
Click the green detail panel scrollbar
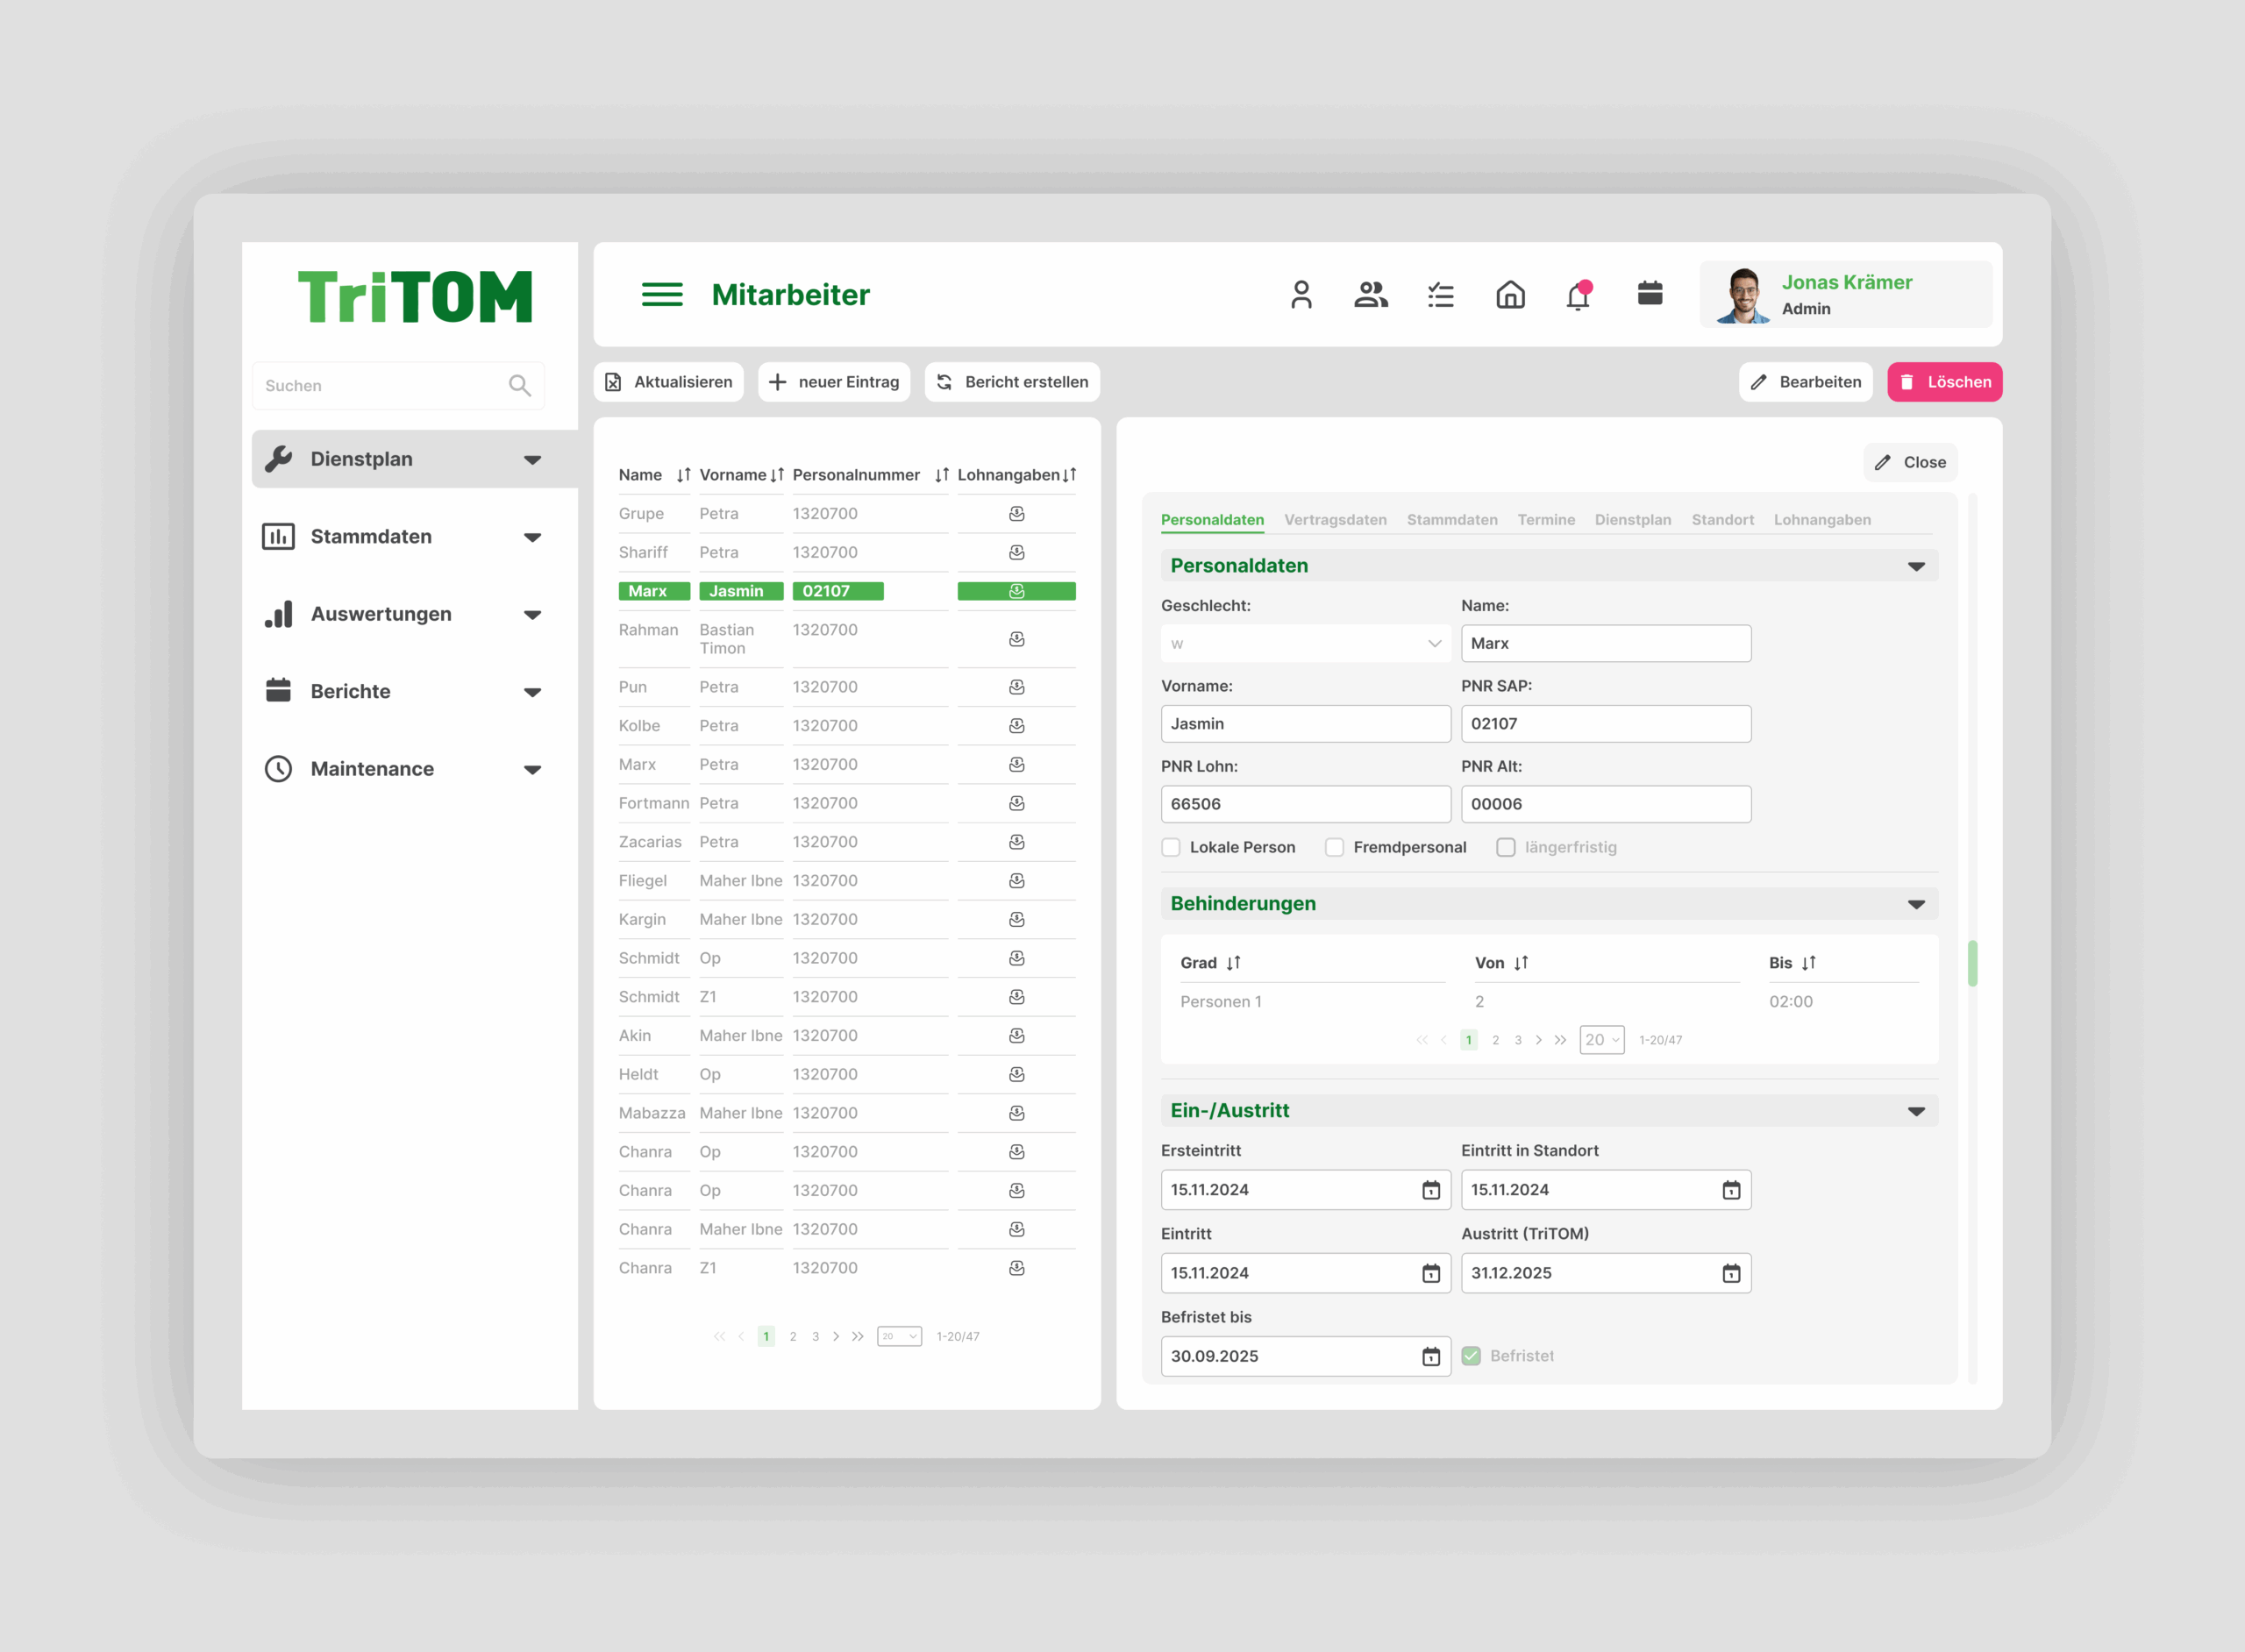pyautogui.click(x=1972, y=963)
